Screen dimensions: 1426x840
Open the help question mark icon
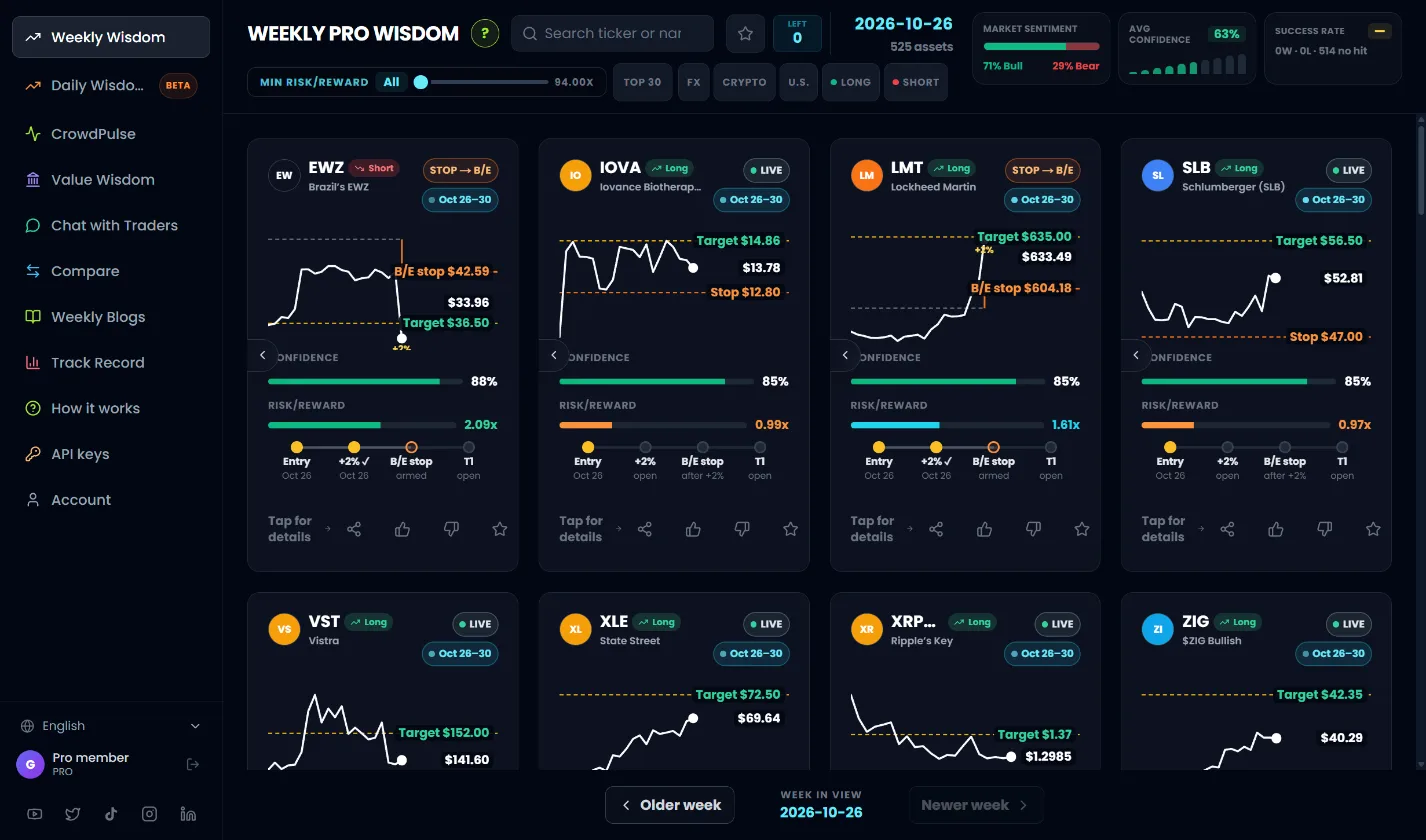tap(485, 33)
